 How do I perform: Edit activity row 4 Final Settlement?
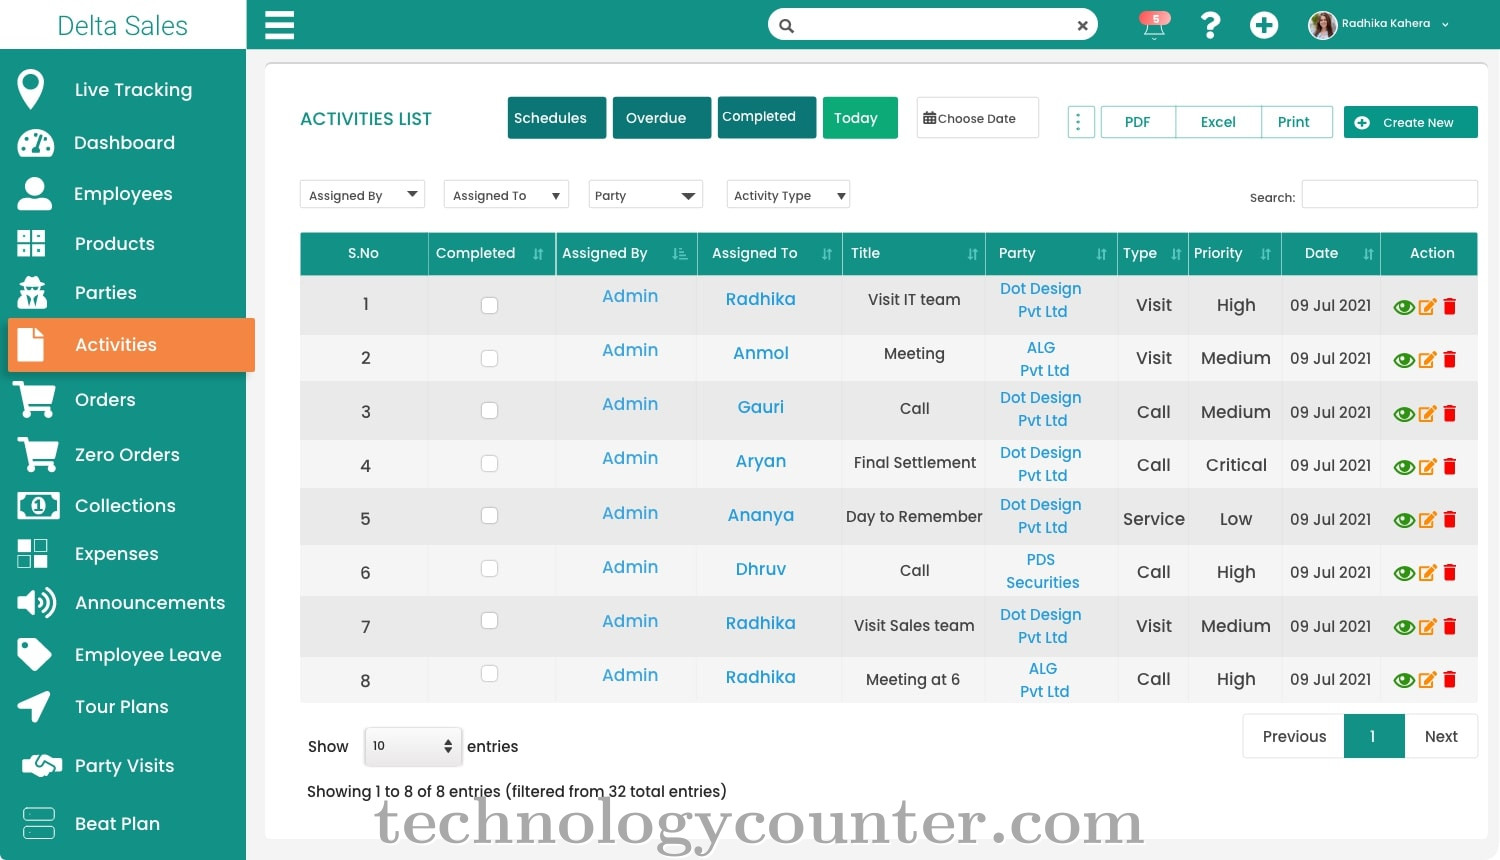(x=1427, y=467)
